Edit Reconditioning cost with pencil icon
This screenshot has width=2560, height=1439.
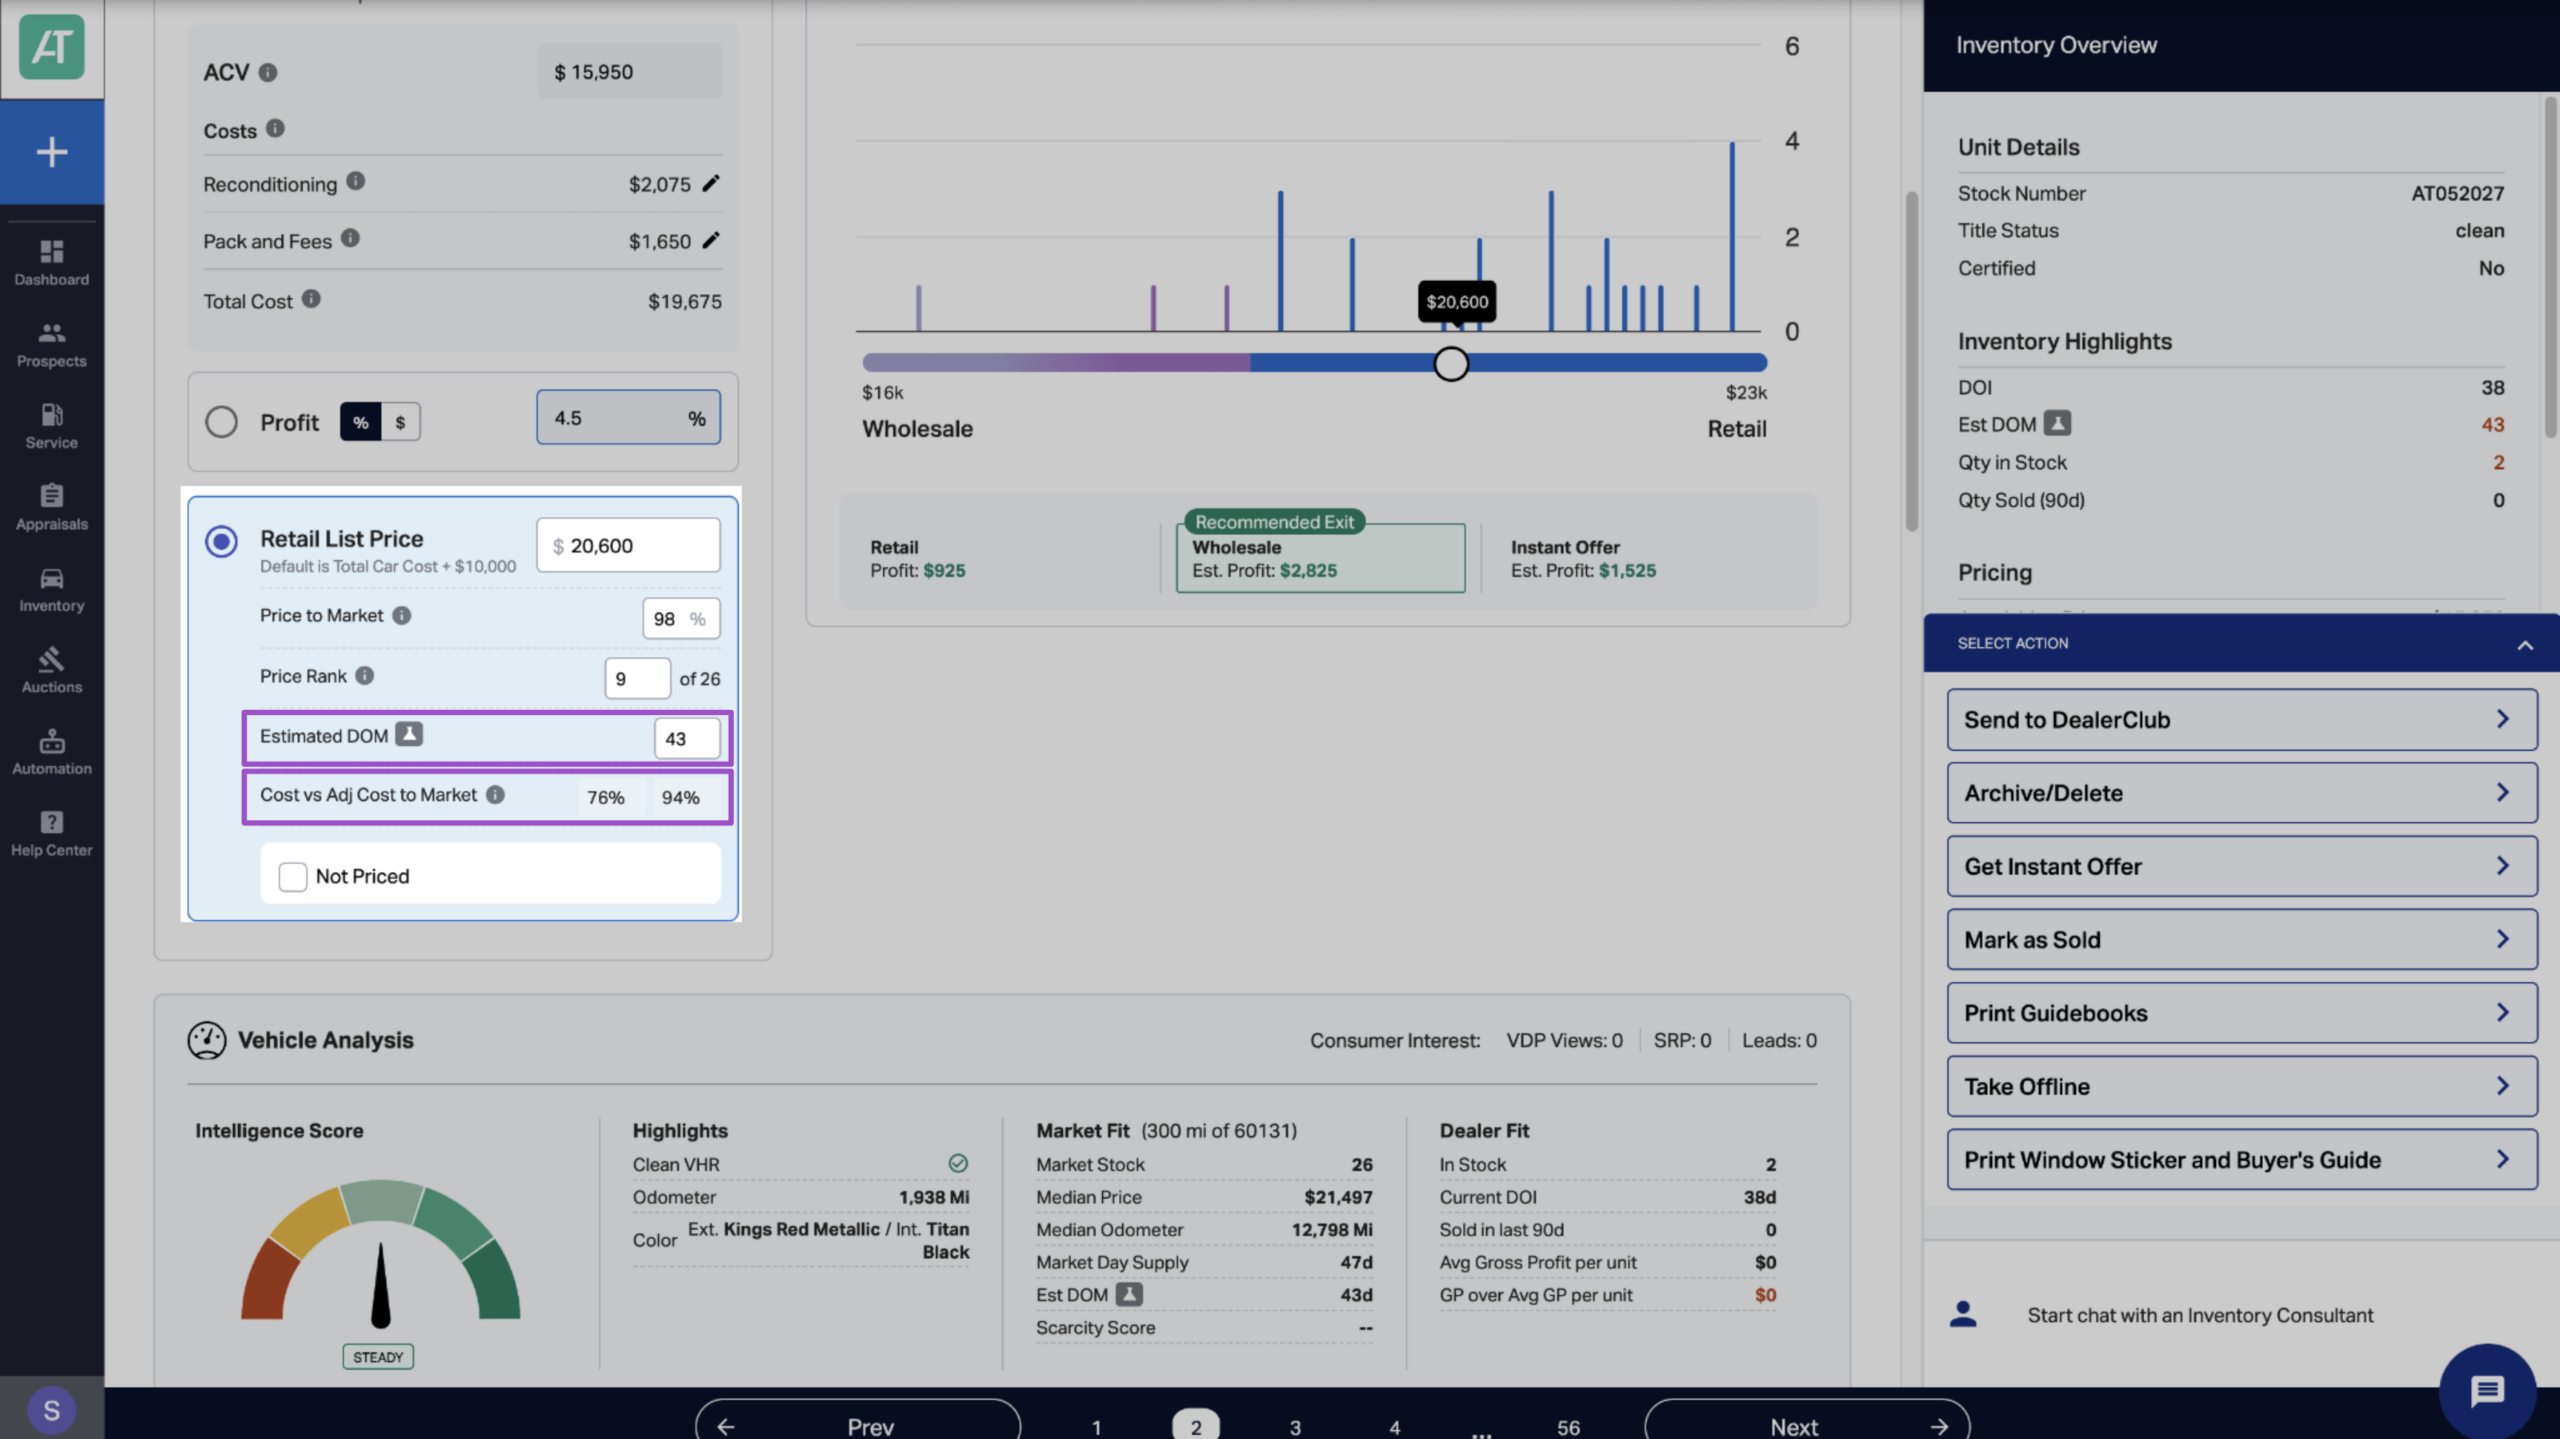(x=710, y=183)
